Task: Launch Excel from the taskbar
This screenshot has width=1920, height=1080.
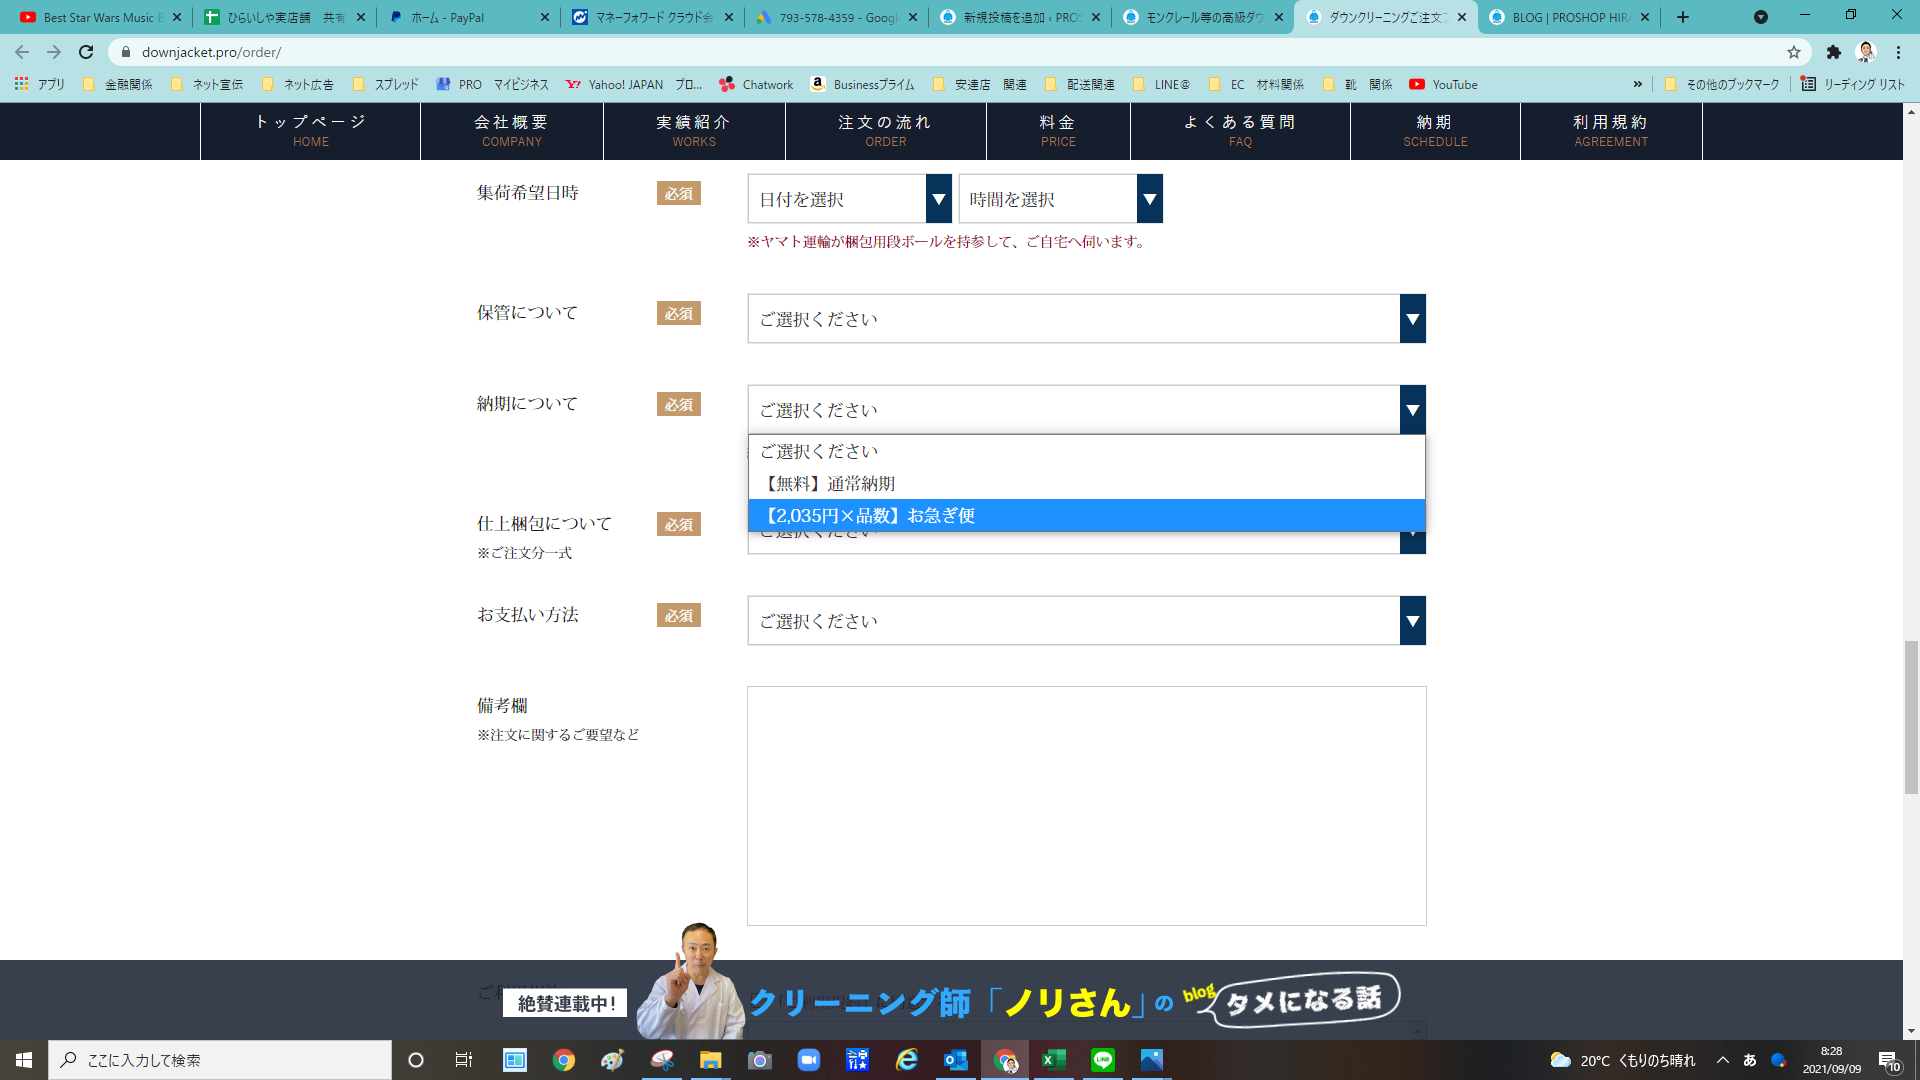Action: pyautogui.click(x=1054, y=1060)
